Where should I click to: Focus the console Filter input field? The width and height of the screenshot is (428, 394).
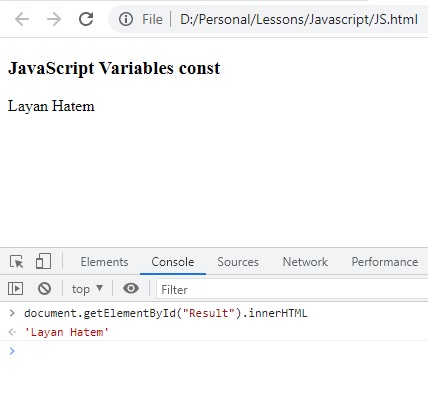292,289
